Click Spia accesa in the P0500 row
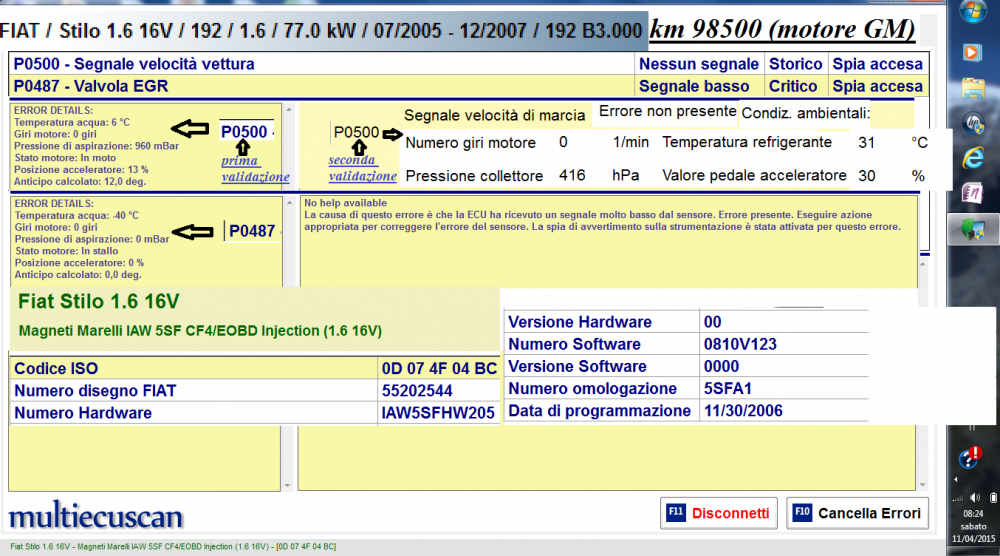Viewport: 1000px width, 556px height. (x=878, y=64)
